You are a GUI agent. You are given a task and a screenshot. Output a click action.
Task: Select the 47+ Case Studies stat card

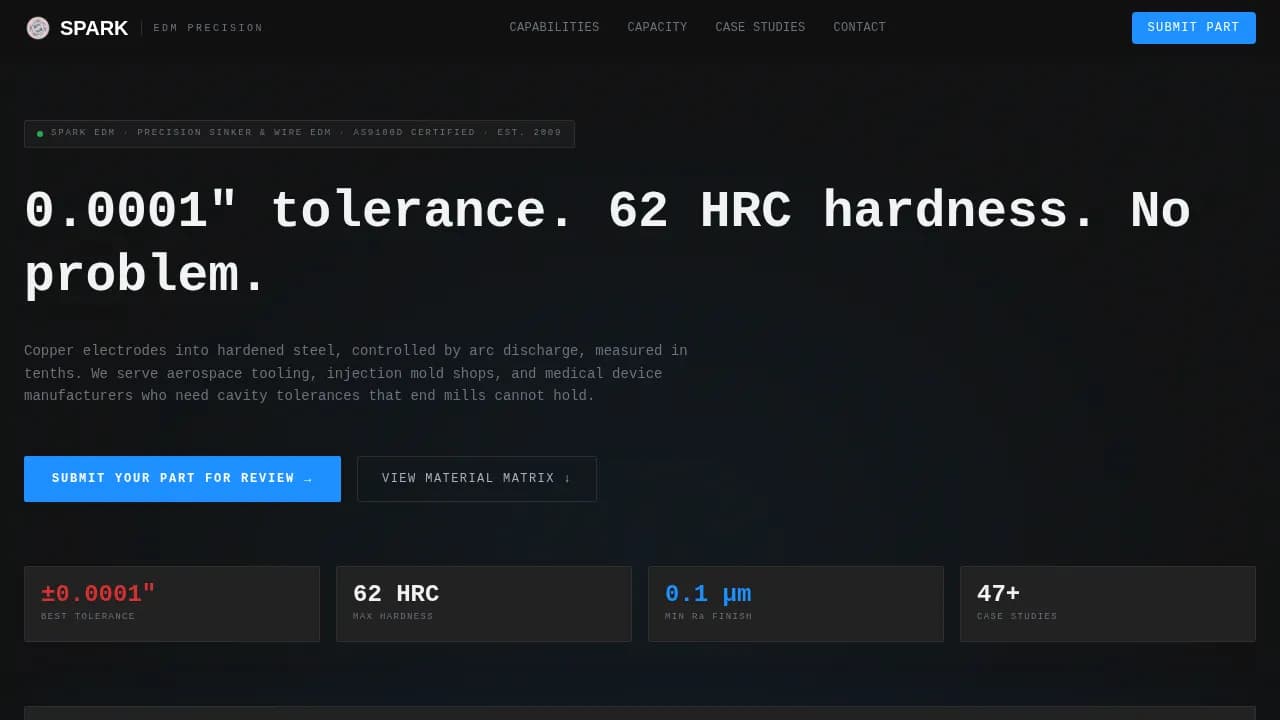click(1108, 604)
